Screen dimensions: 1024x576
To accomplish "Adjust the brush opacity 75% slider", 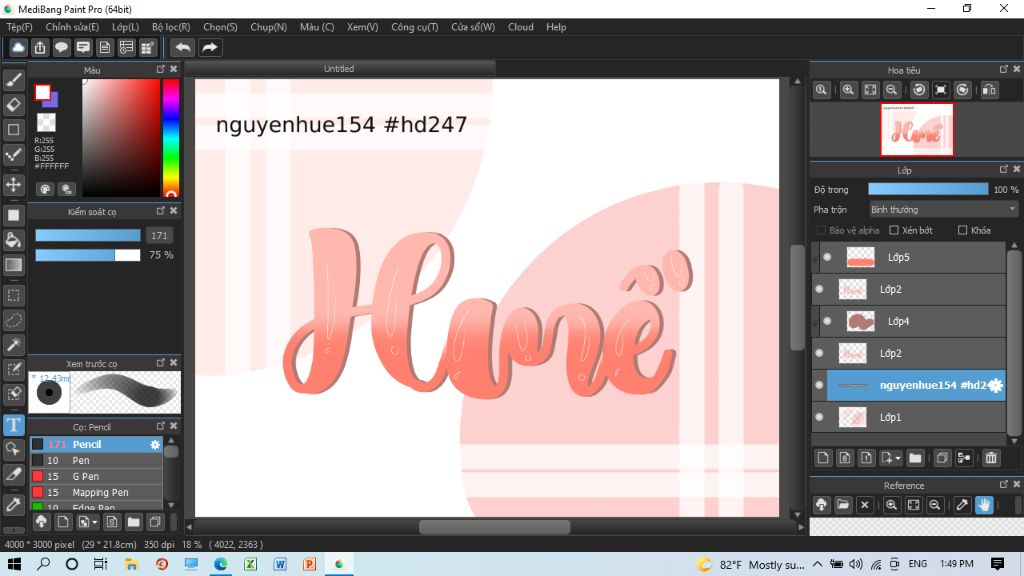I will click(88, 255).
